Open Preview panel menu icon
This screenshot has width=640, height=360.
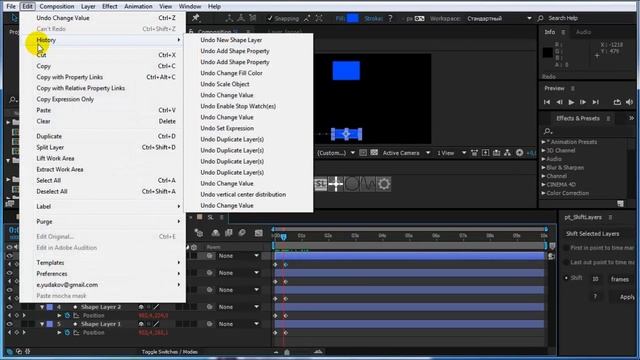pos(573,88)
